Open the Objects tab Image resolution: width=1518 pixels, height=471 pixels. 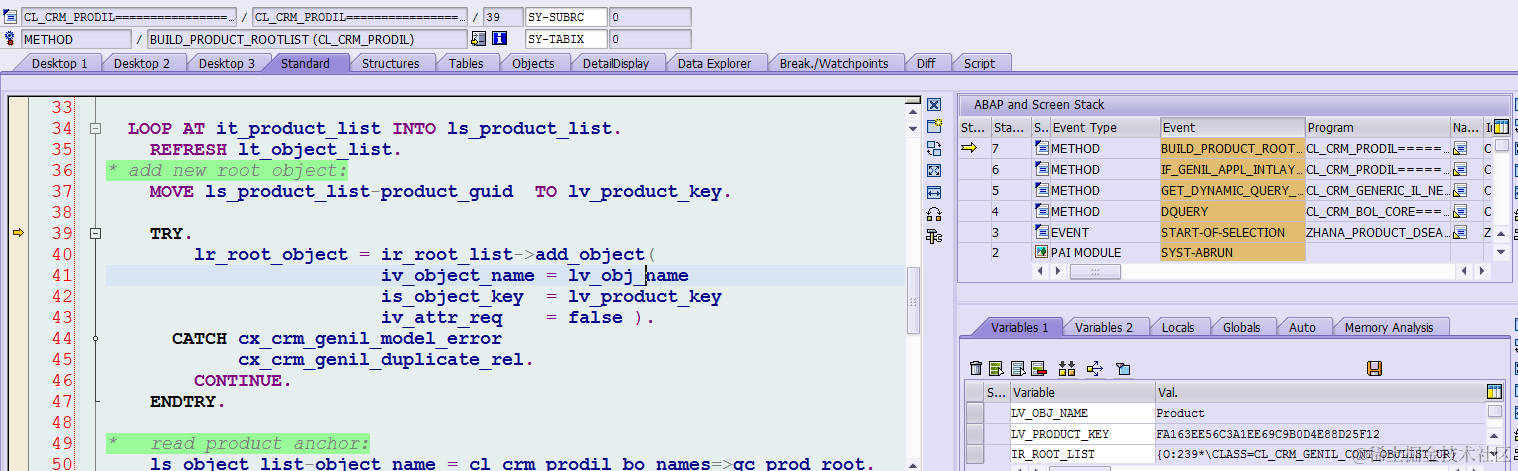tap(533, 63)
